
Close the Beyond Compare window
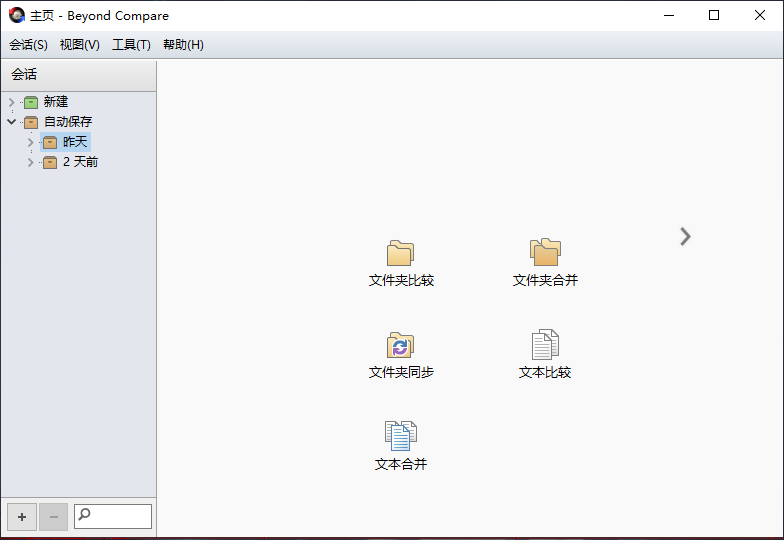(x=760, y=16)
